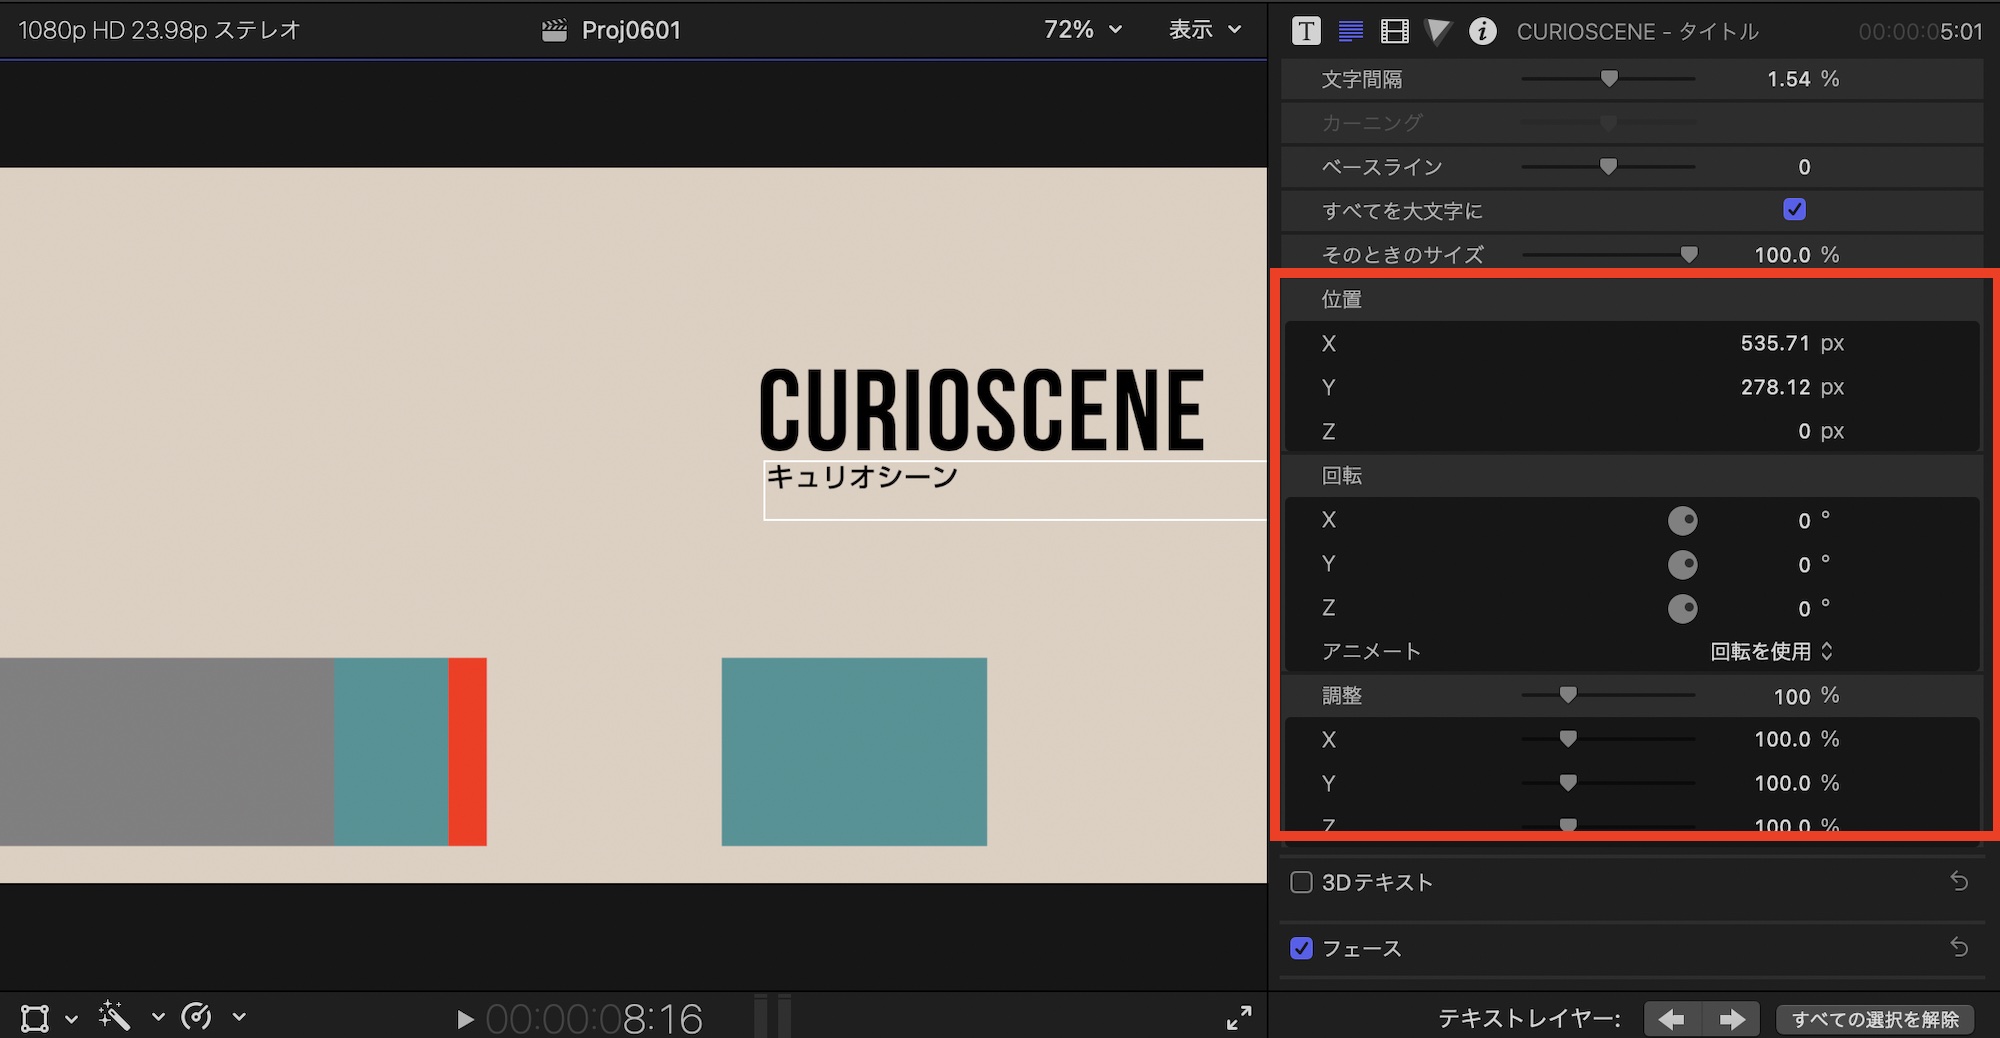Click the retime speedometer icon

pos(197,1017)
